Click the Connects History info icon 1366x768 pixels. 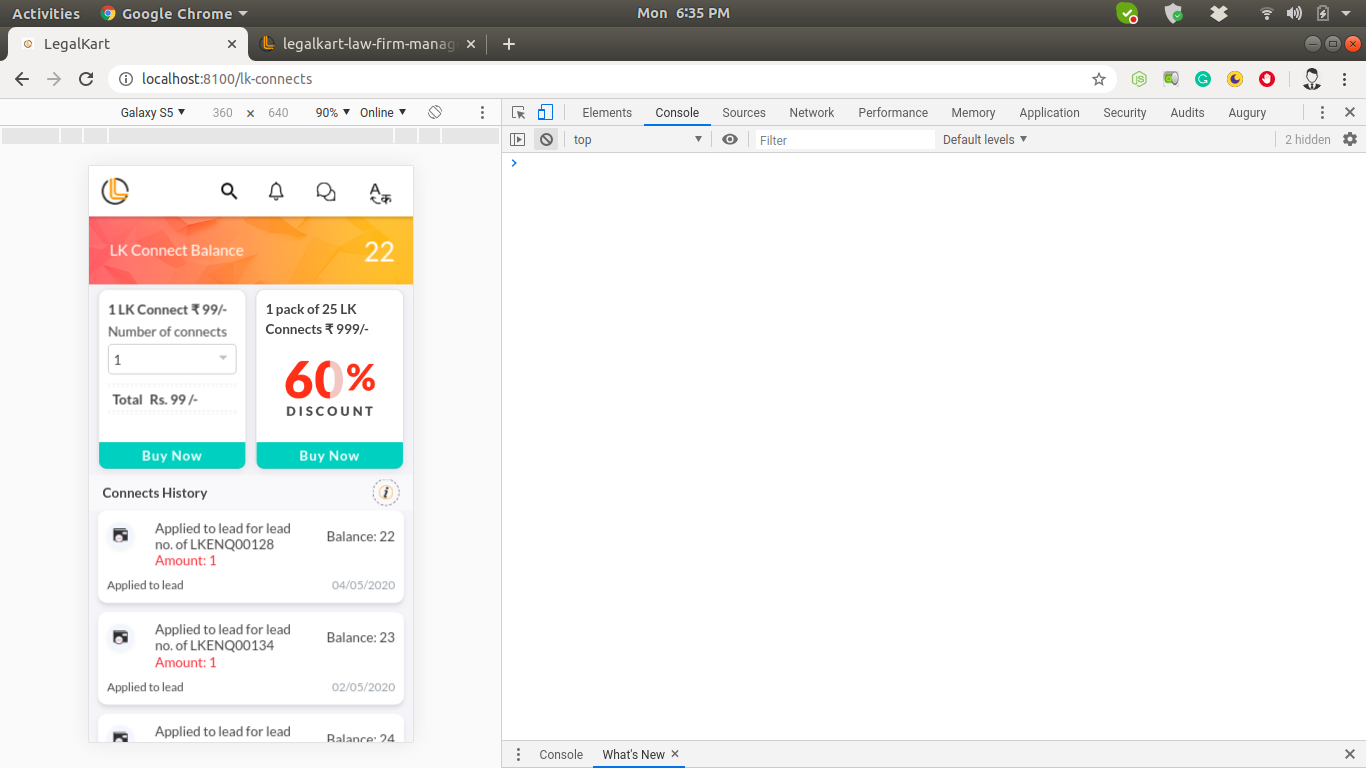(x=386, y=492)
